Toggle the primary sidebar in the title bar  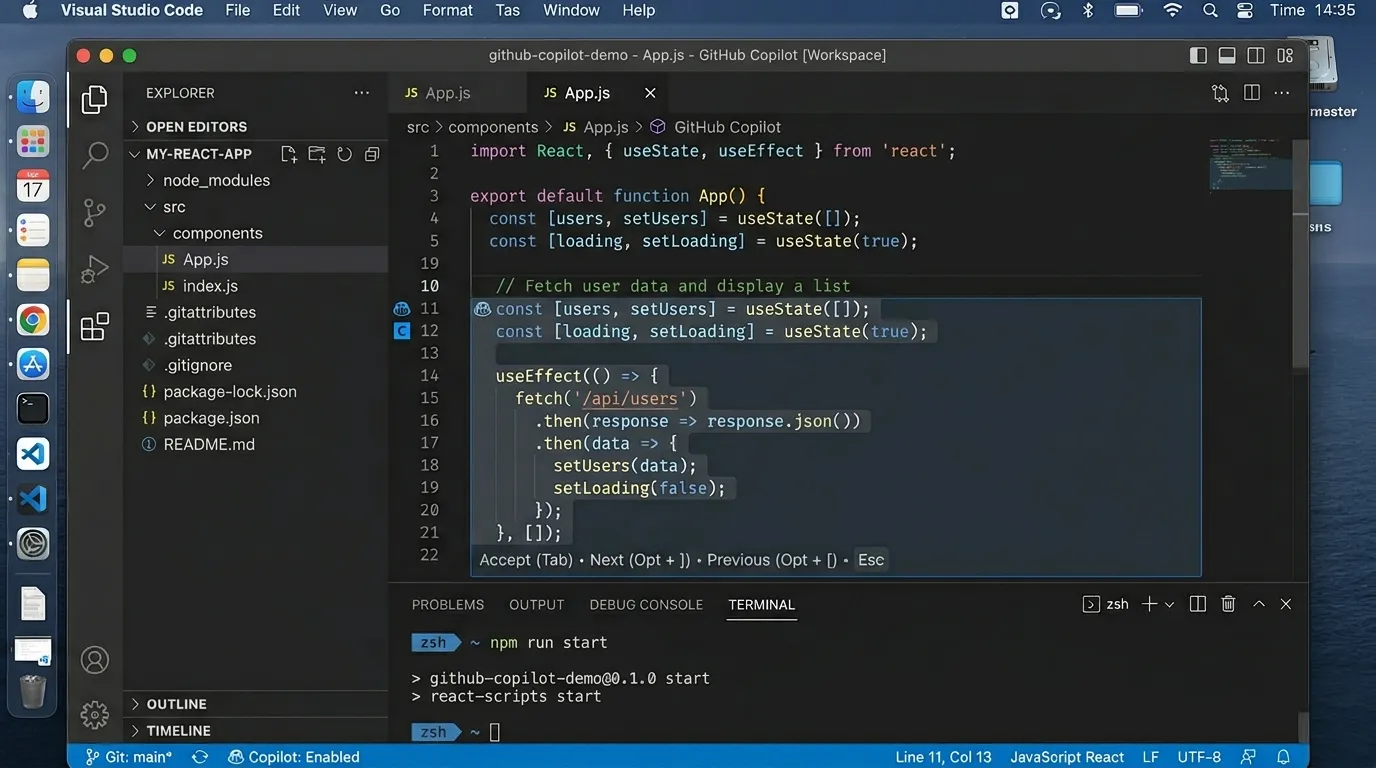coord(1198,56)
